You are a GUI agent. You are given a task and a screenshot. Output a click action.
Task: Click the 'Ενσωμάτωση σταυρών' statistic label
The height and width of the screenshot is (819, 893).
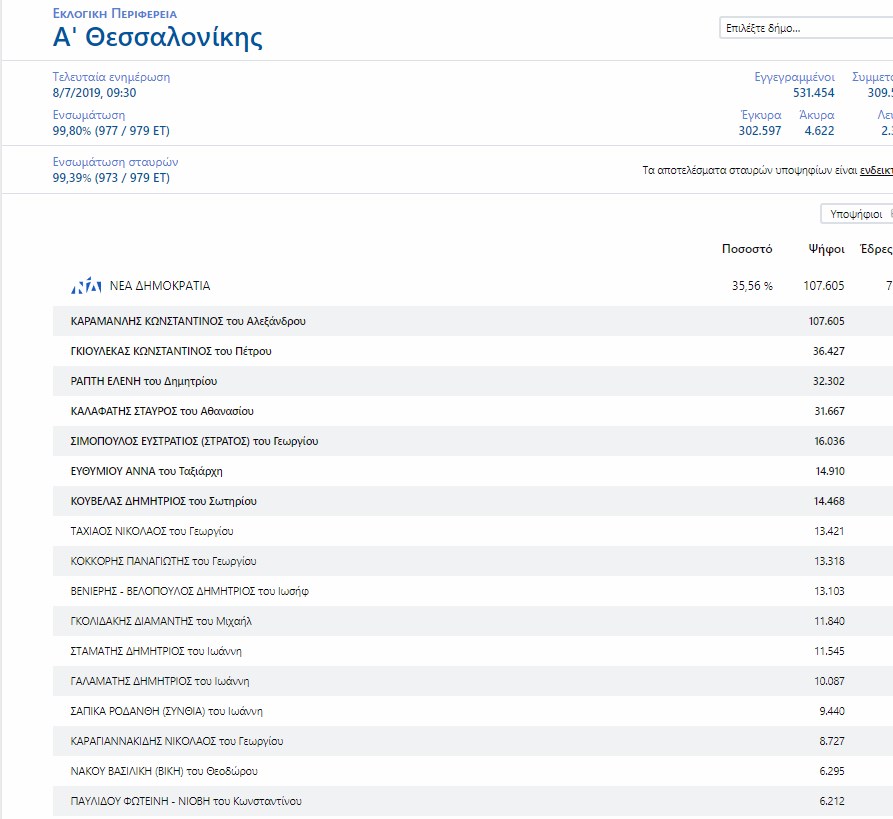(x=115, y=162)
